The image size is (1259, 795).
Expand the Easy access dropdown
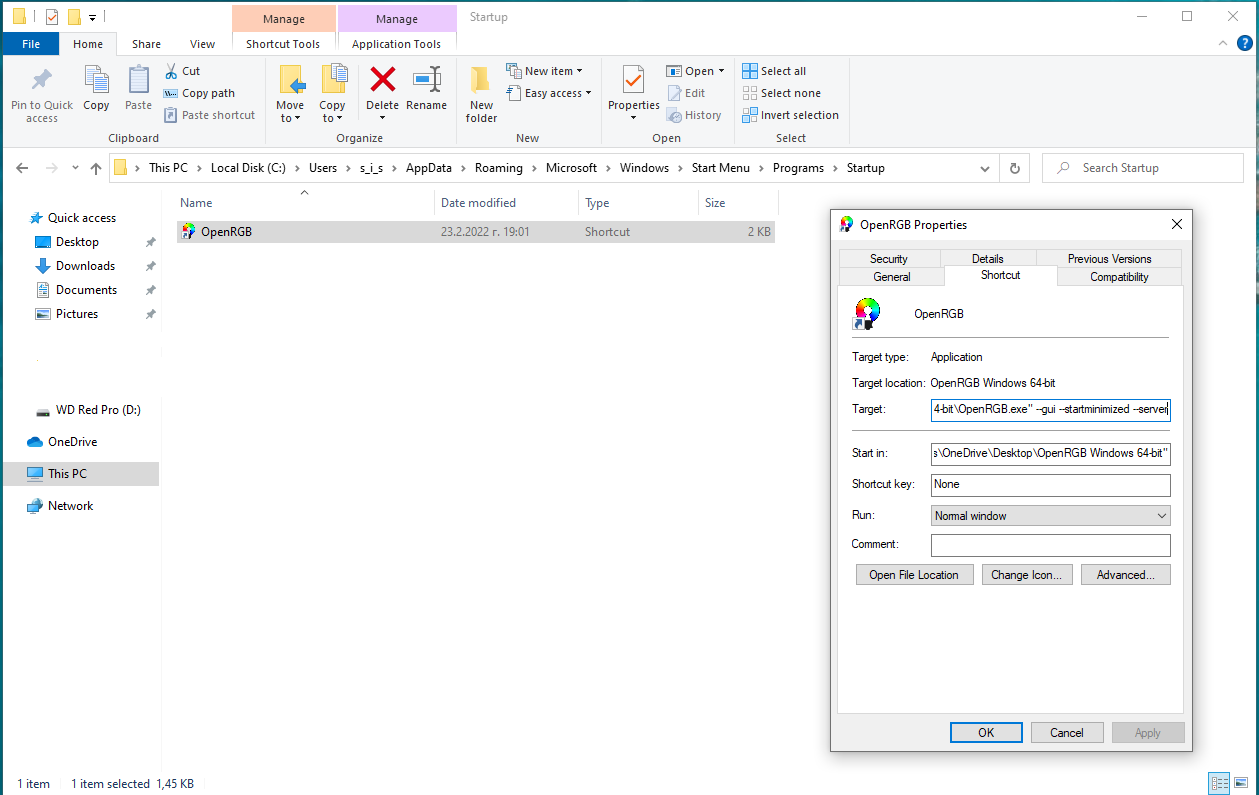pos(549,93)
